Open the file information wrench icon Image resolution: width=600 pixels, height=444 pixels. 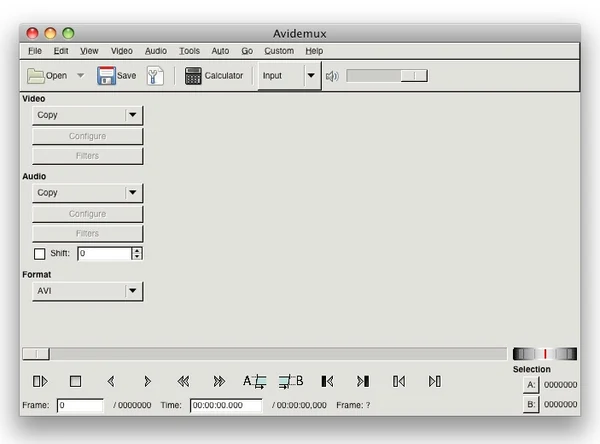pos(155,75)
